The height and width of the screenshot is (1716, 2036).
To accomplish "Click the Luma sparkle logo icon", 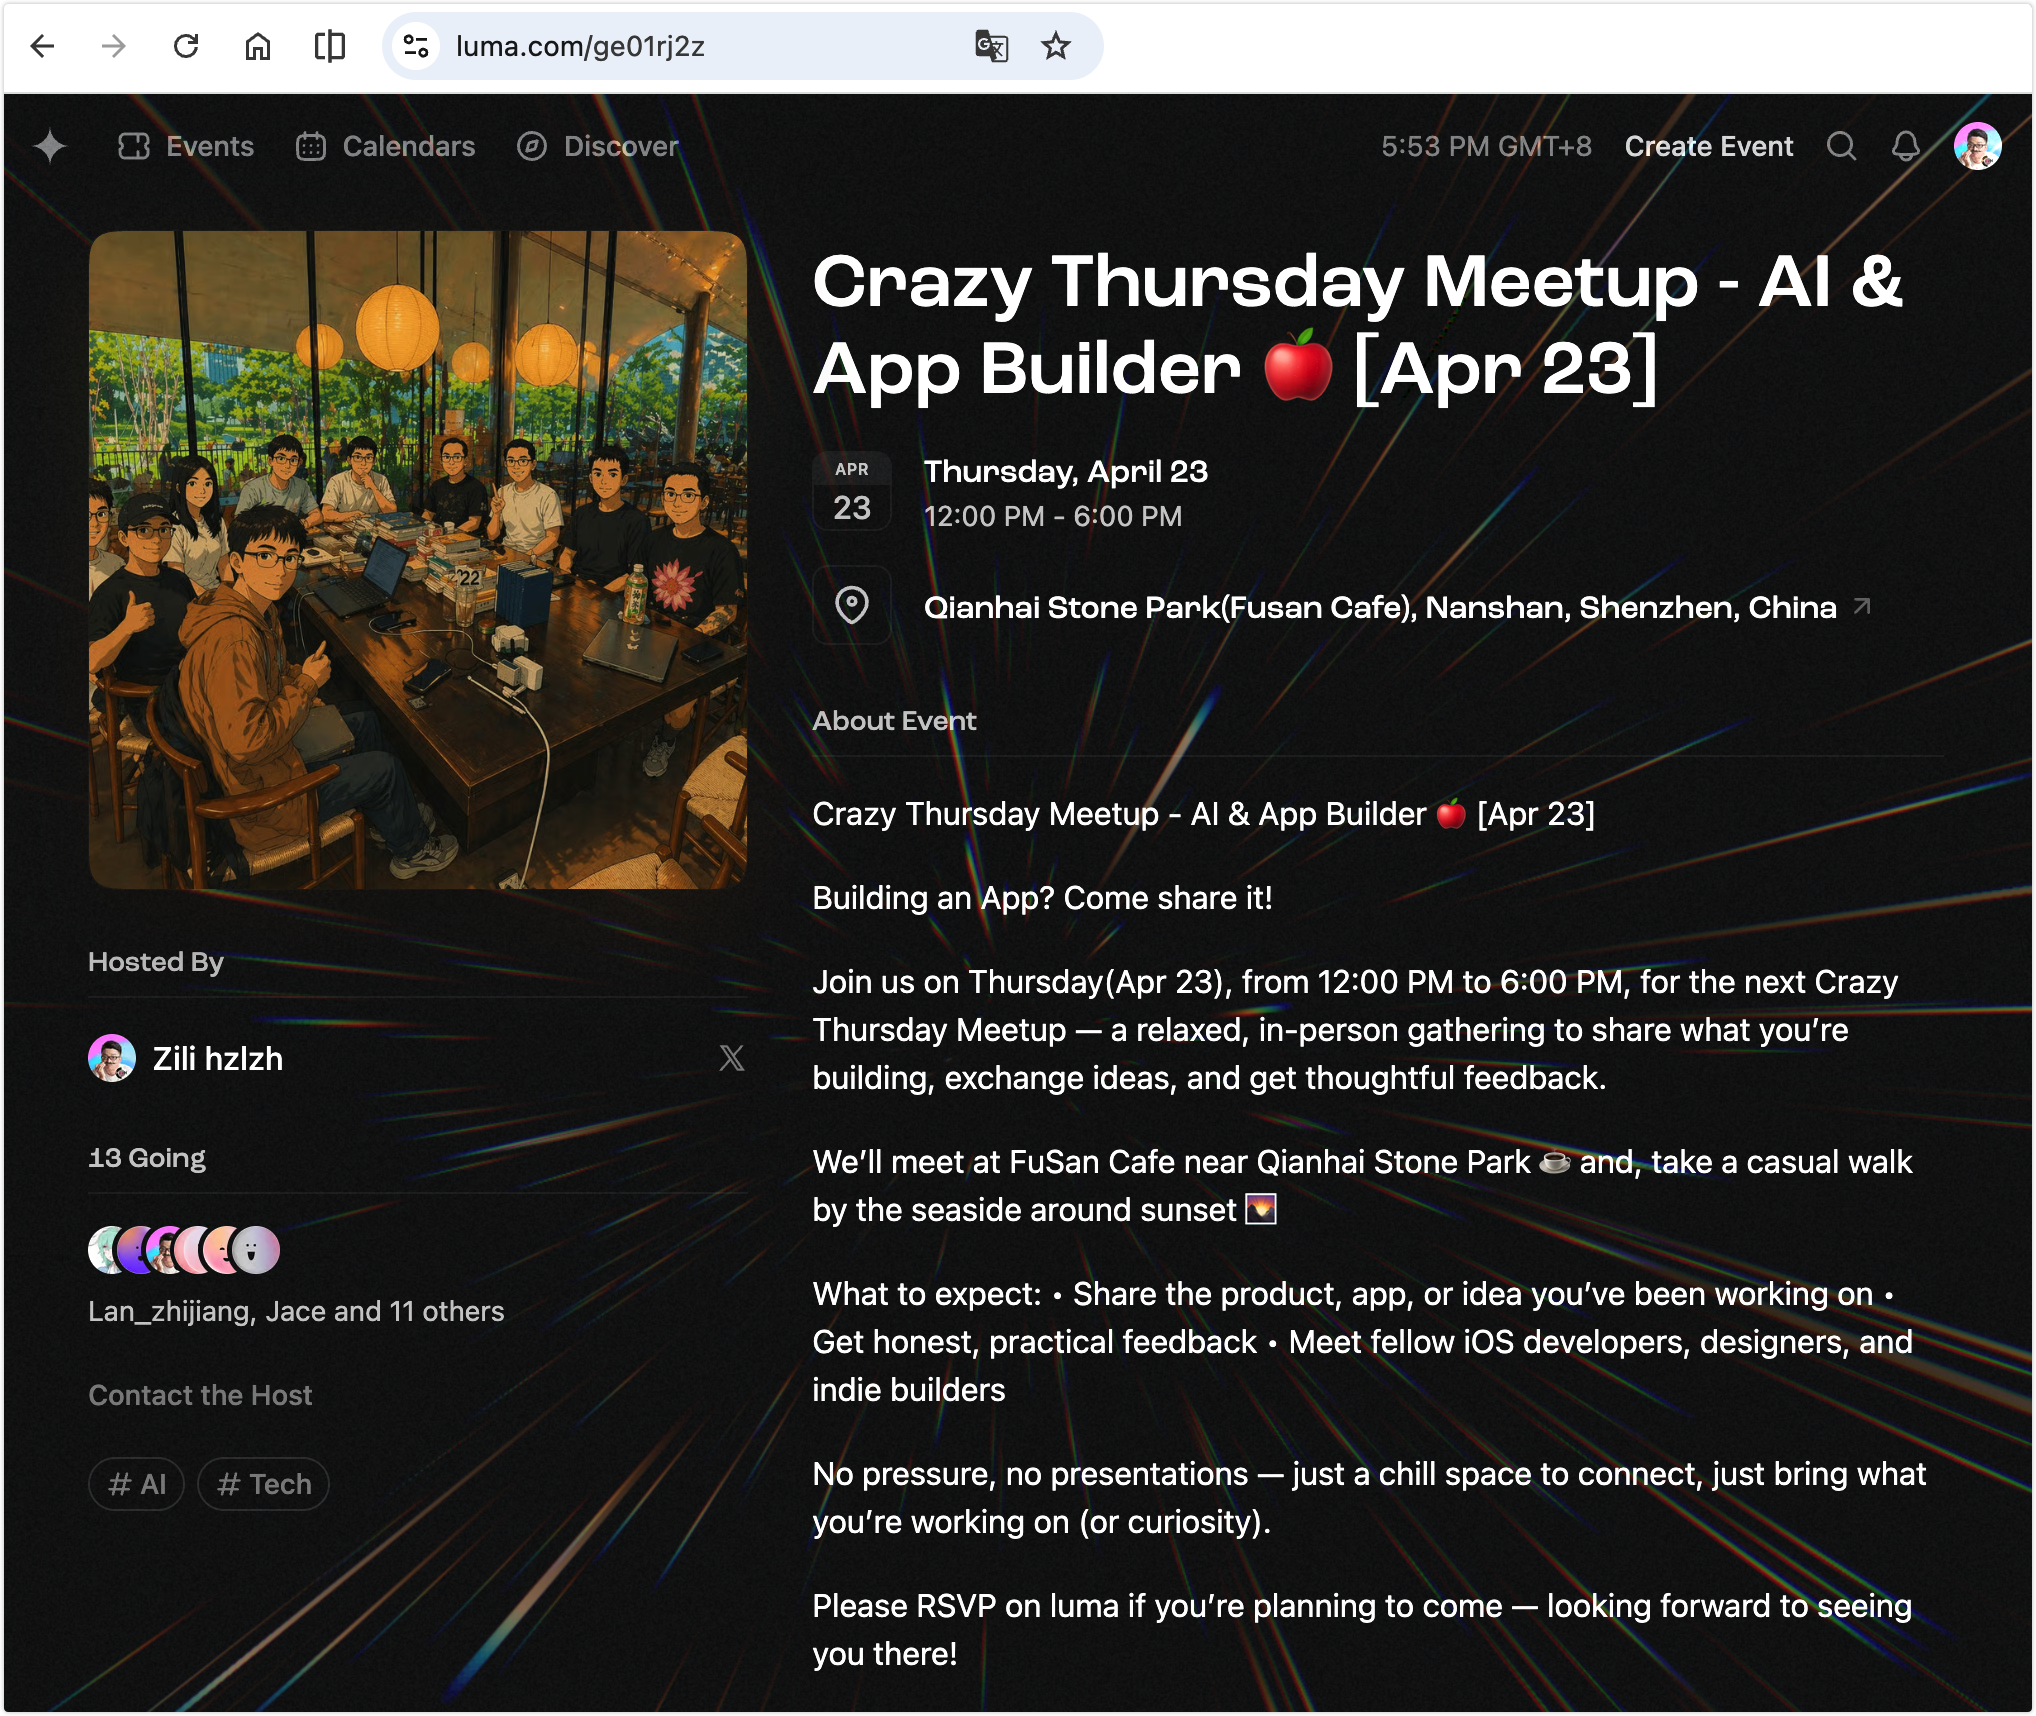I will click(x=50, y=147).
